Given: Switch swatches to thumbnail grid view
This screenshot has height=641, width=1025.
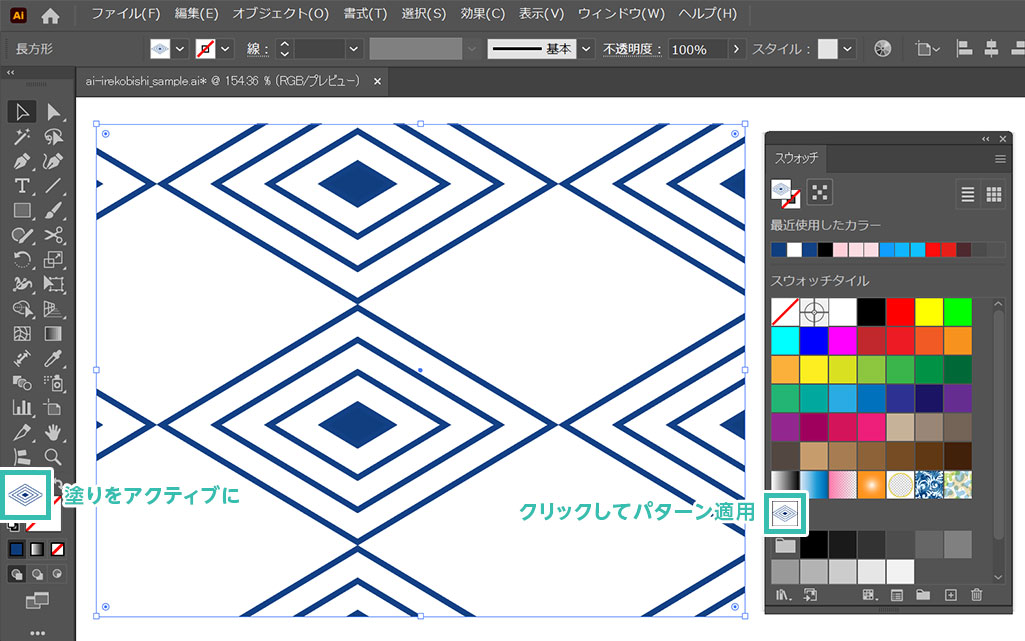Looking at the screenshot, I should [x=993, y=195].
